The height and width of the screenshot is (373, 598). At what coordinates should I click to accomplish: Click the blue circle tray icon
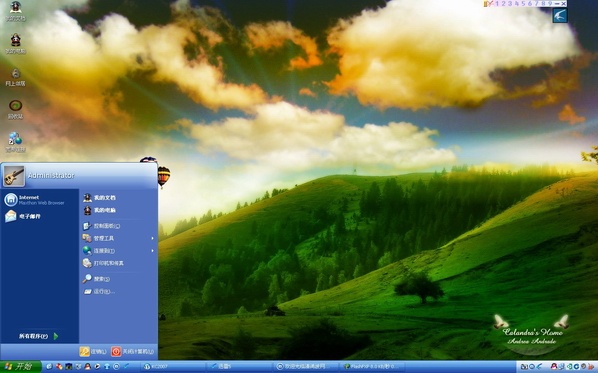532,367
